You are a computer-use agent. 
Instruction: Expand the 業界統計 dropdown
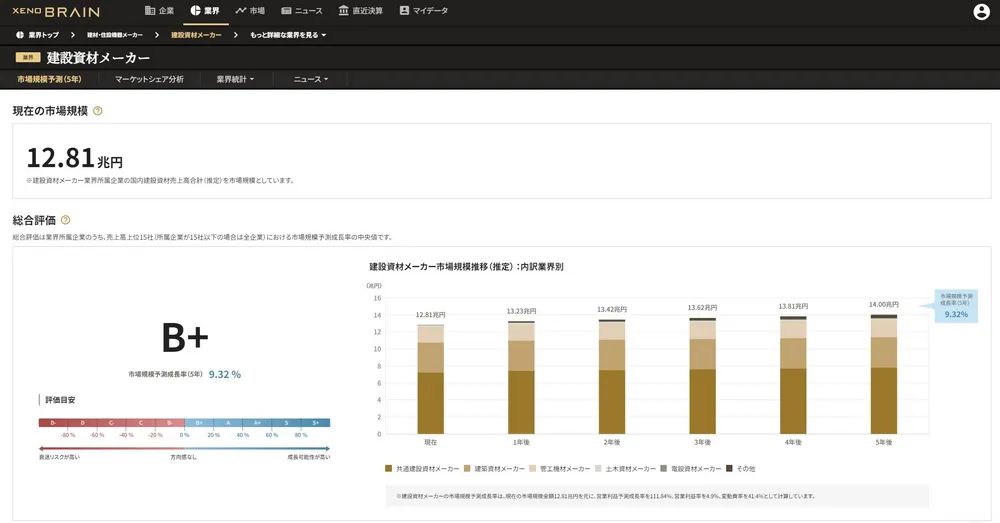pyautogui.click(x=235, y=79)
